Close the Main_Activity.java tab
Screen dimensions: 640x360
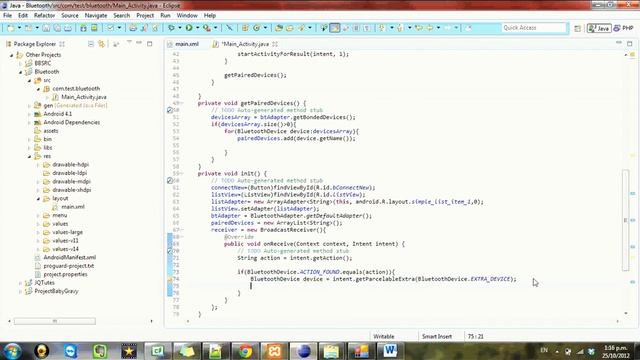click(275, 44)
